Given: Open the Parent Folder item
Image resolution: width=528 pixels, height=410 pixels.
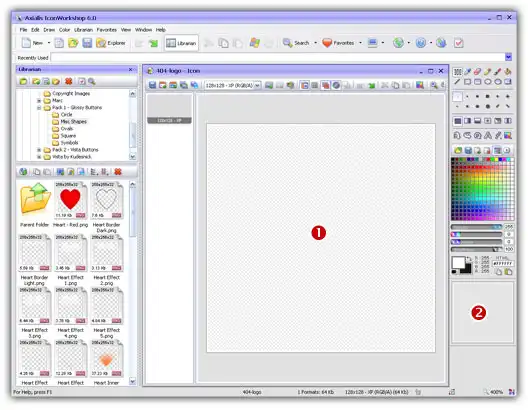Looking at the screenshot, I should pos(35,205).
